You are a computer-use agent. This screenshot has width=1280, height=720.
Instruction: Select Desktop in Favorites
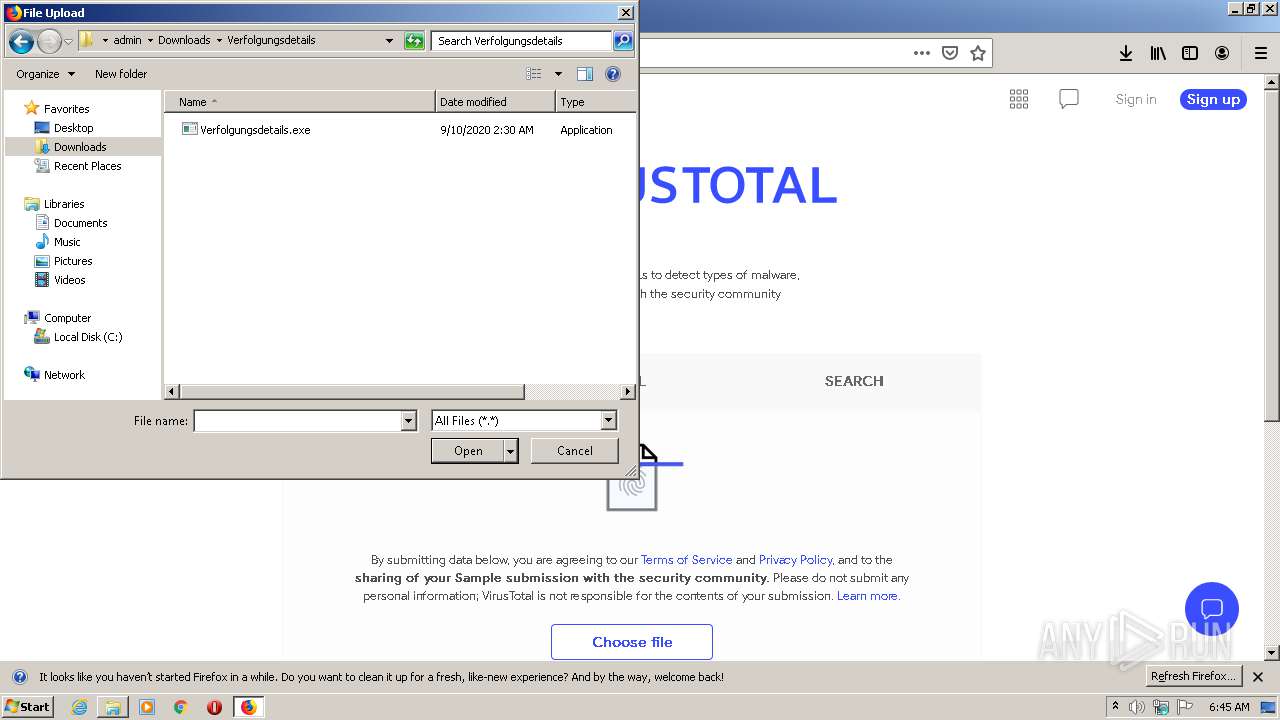click(x=73, y=128)
